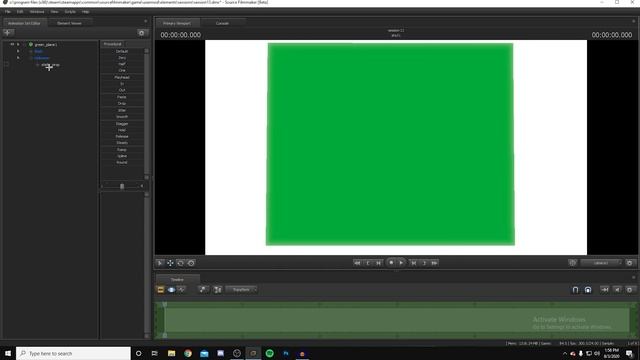Image resolution: width=640 pixels, height=360 pixels.
Task: Select the screen-space manipulator tool under viewport
Action: coord(191,263)
